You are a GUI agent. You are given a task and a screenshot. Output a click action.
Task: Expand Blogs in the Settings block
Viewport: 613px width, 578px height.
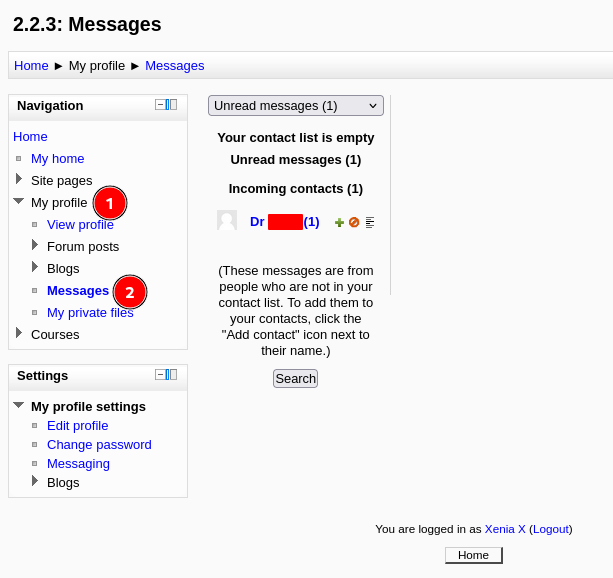coord(35,481)
